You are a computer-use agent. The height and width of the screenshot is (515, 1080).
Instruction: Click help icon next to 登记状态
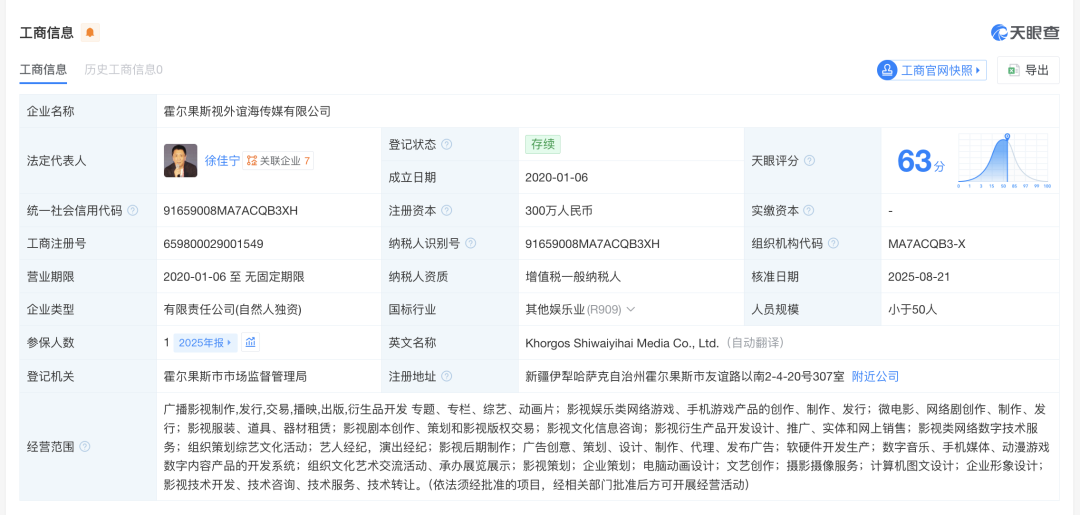[x=446, y=145]
